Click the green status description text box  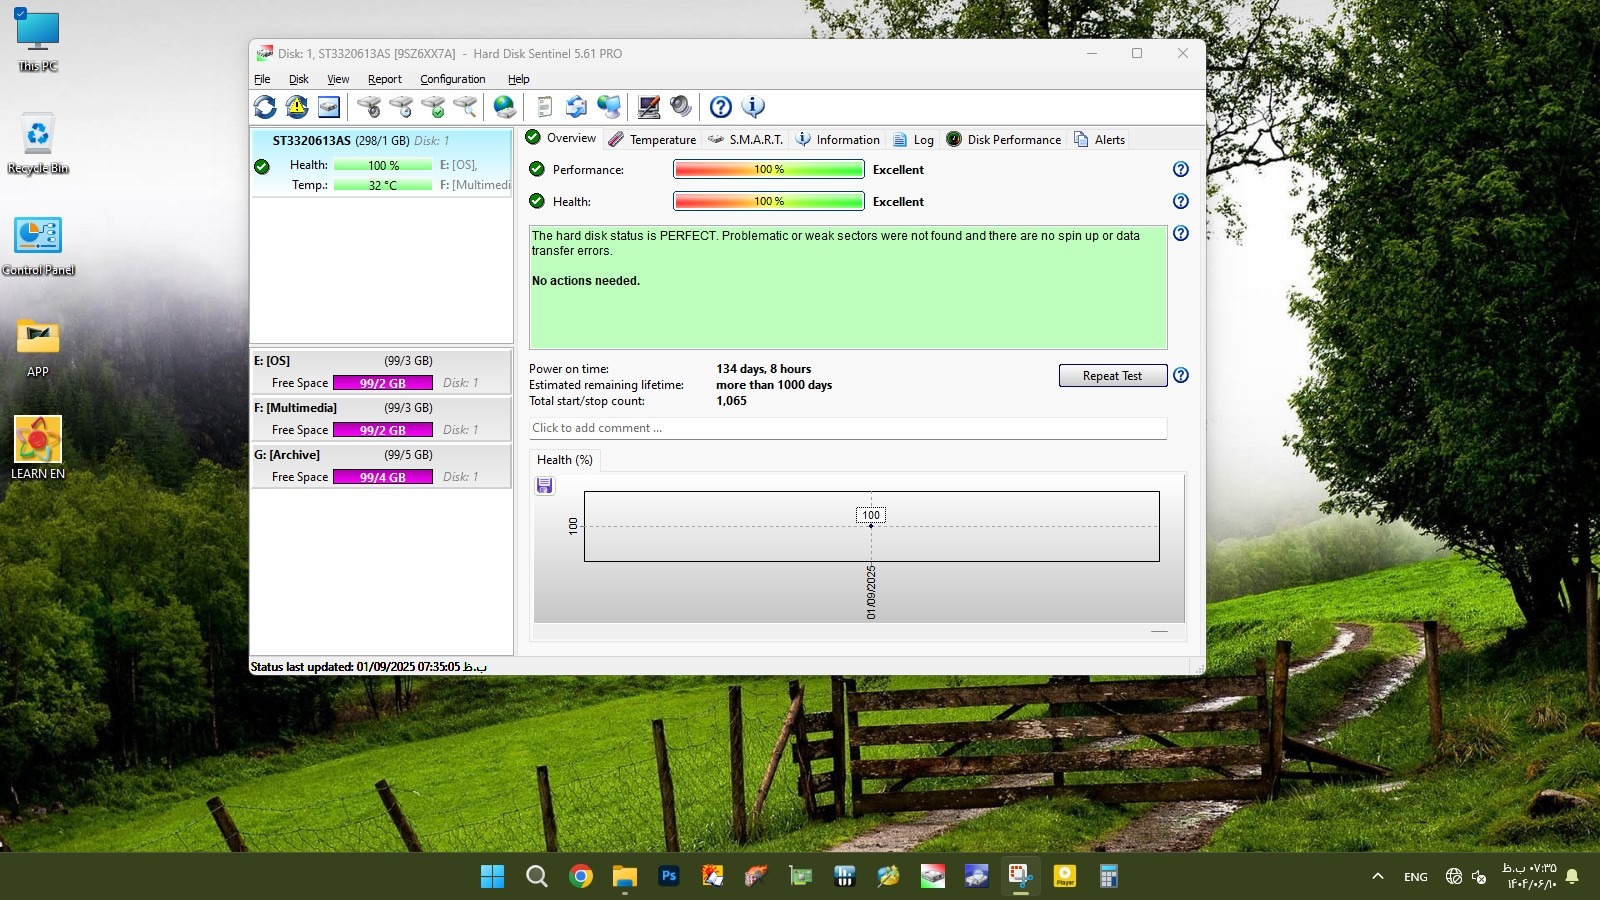point(848,287)
